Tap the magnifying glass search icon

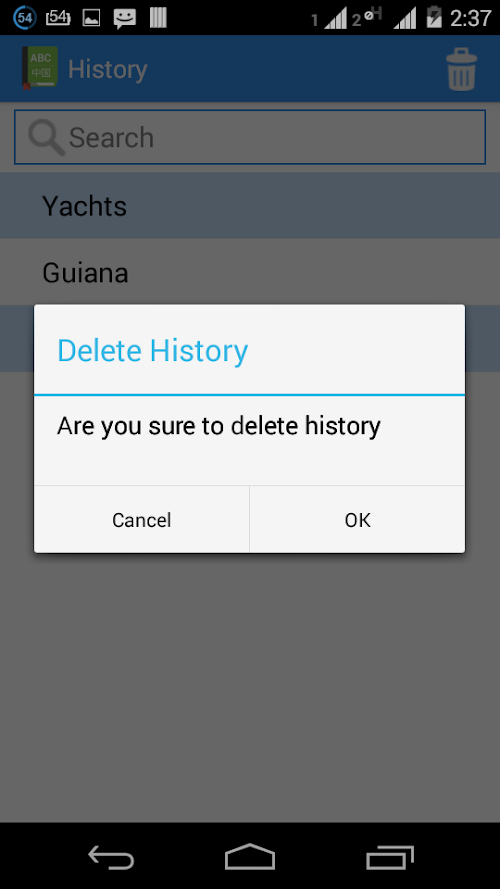[46, 138]
